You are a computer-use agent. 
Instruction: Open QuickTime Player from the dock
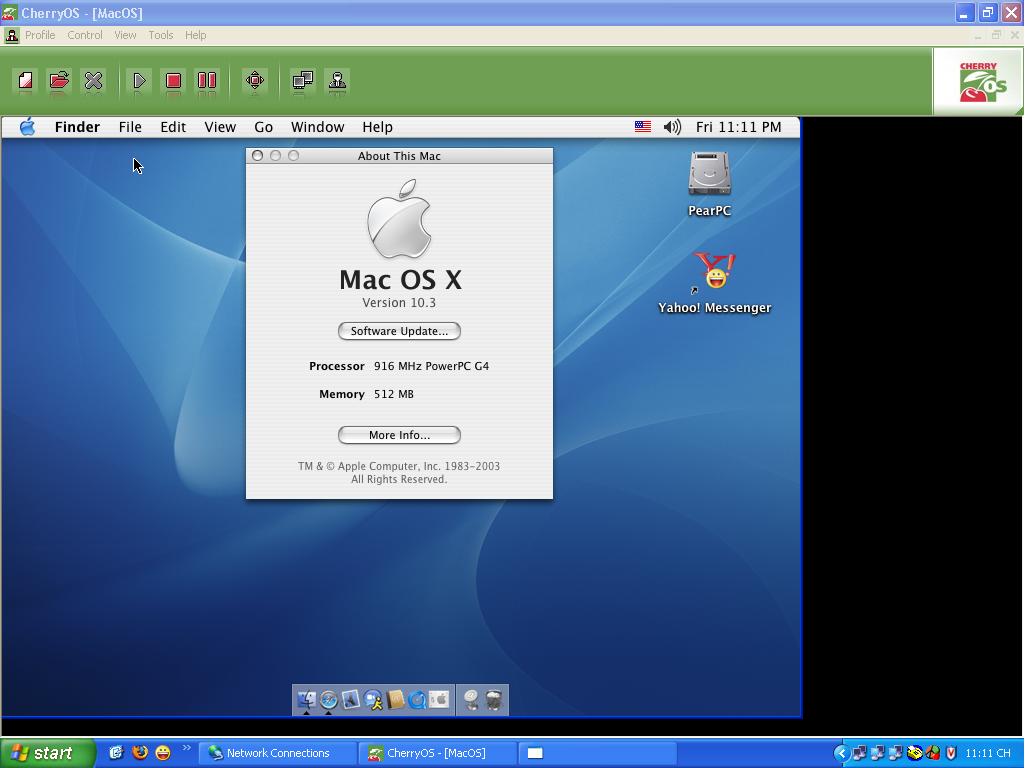coord(417,700)
